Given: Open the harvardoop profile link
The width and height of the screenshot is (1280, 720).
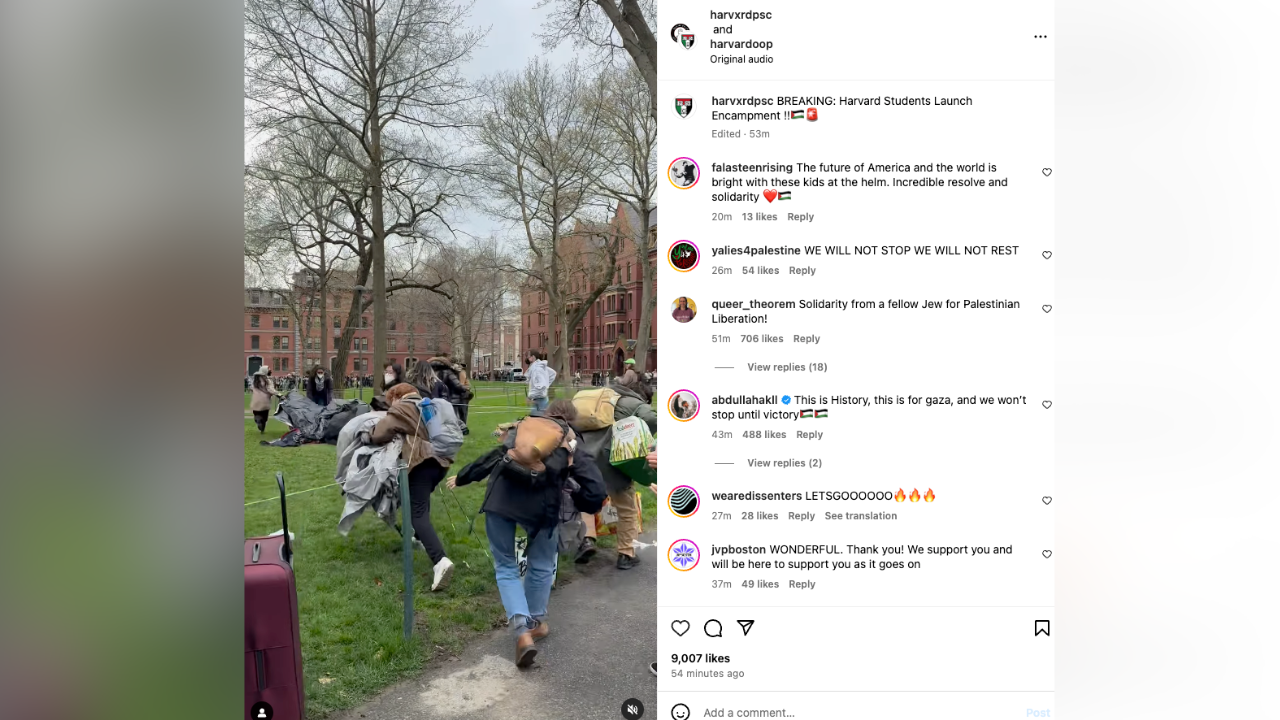Looking at the screenshot, I should (741, 44).
